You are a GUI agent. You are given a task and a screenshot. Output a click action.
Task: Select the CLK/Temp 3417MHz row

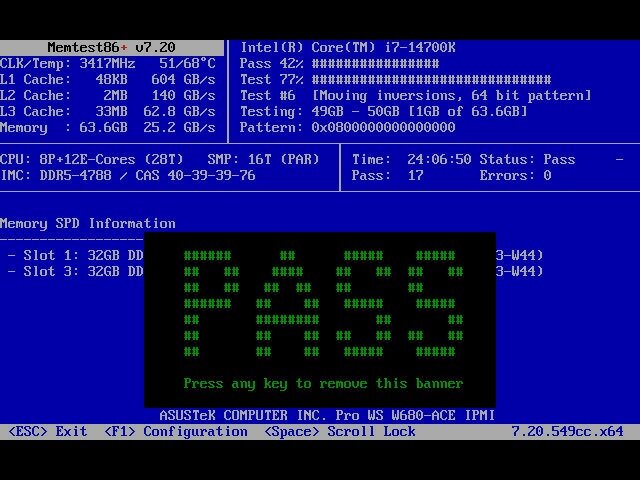click(108, 63)
